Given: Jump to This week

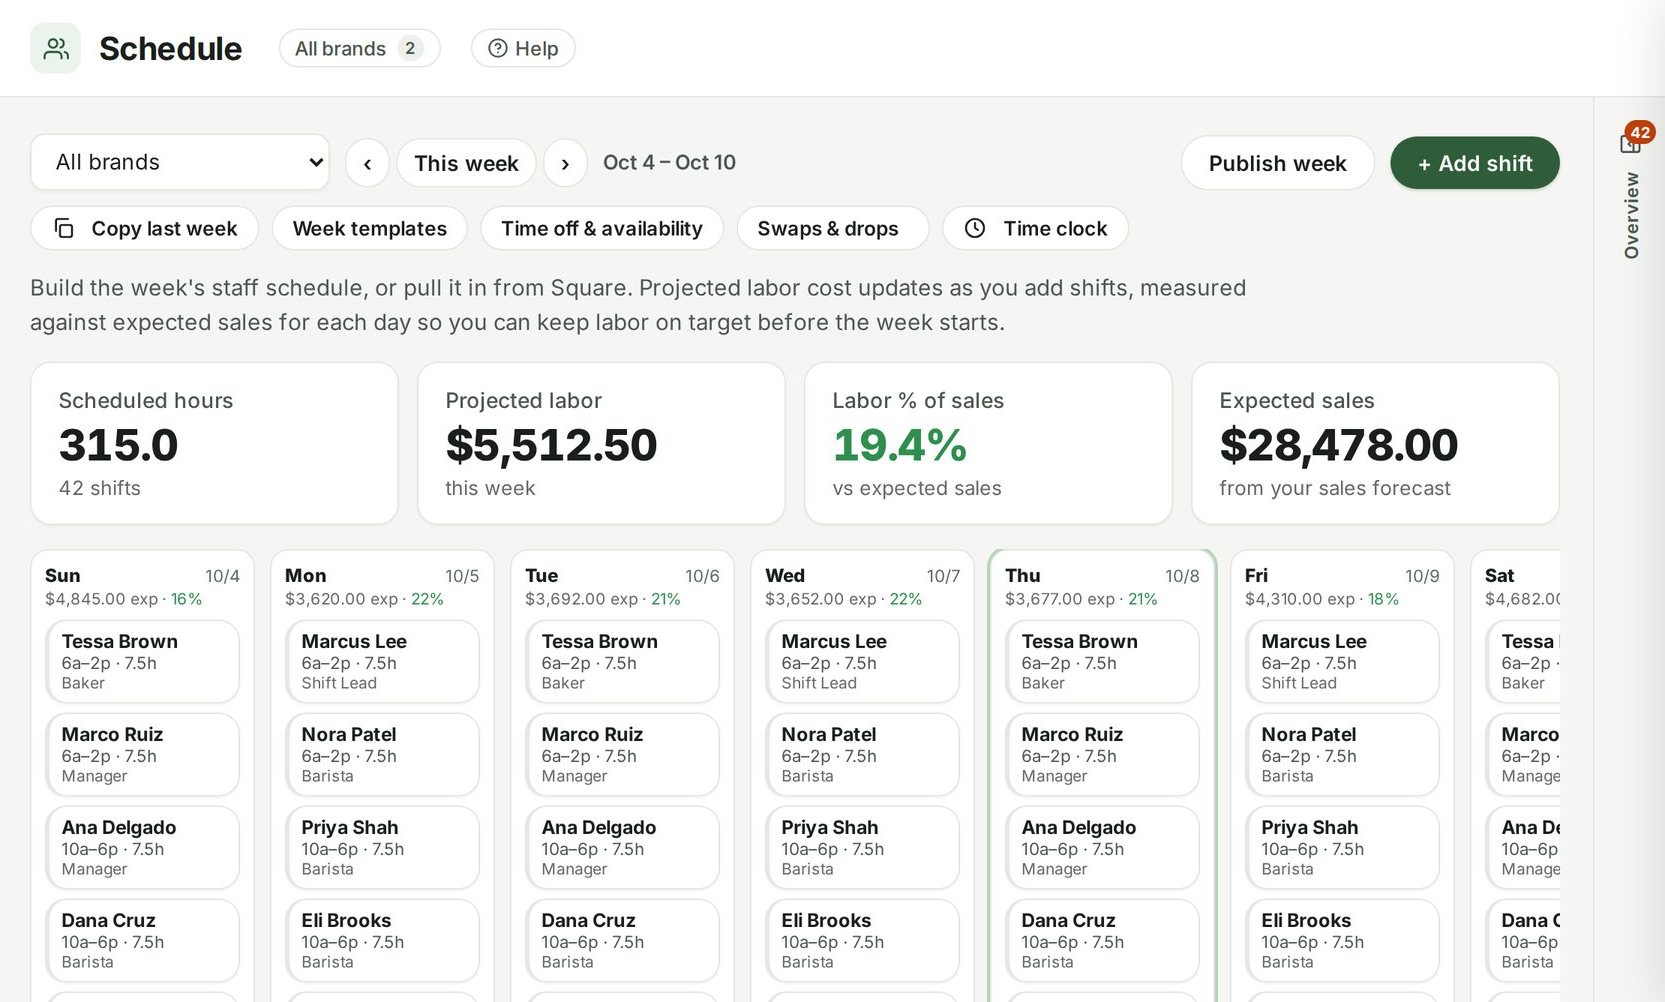Looking at the screenshot, I should 466,163.
